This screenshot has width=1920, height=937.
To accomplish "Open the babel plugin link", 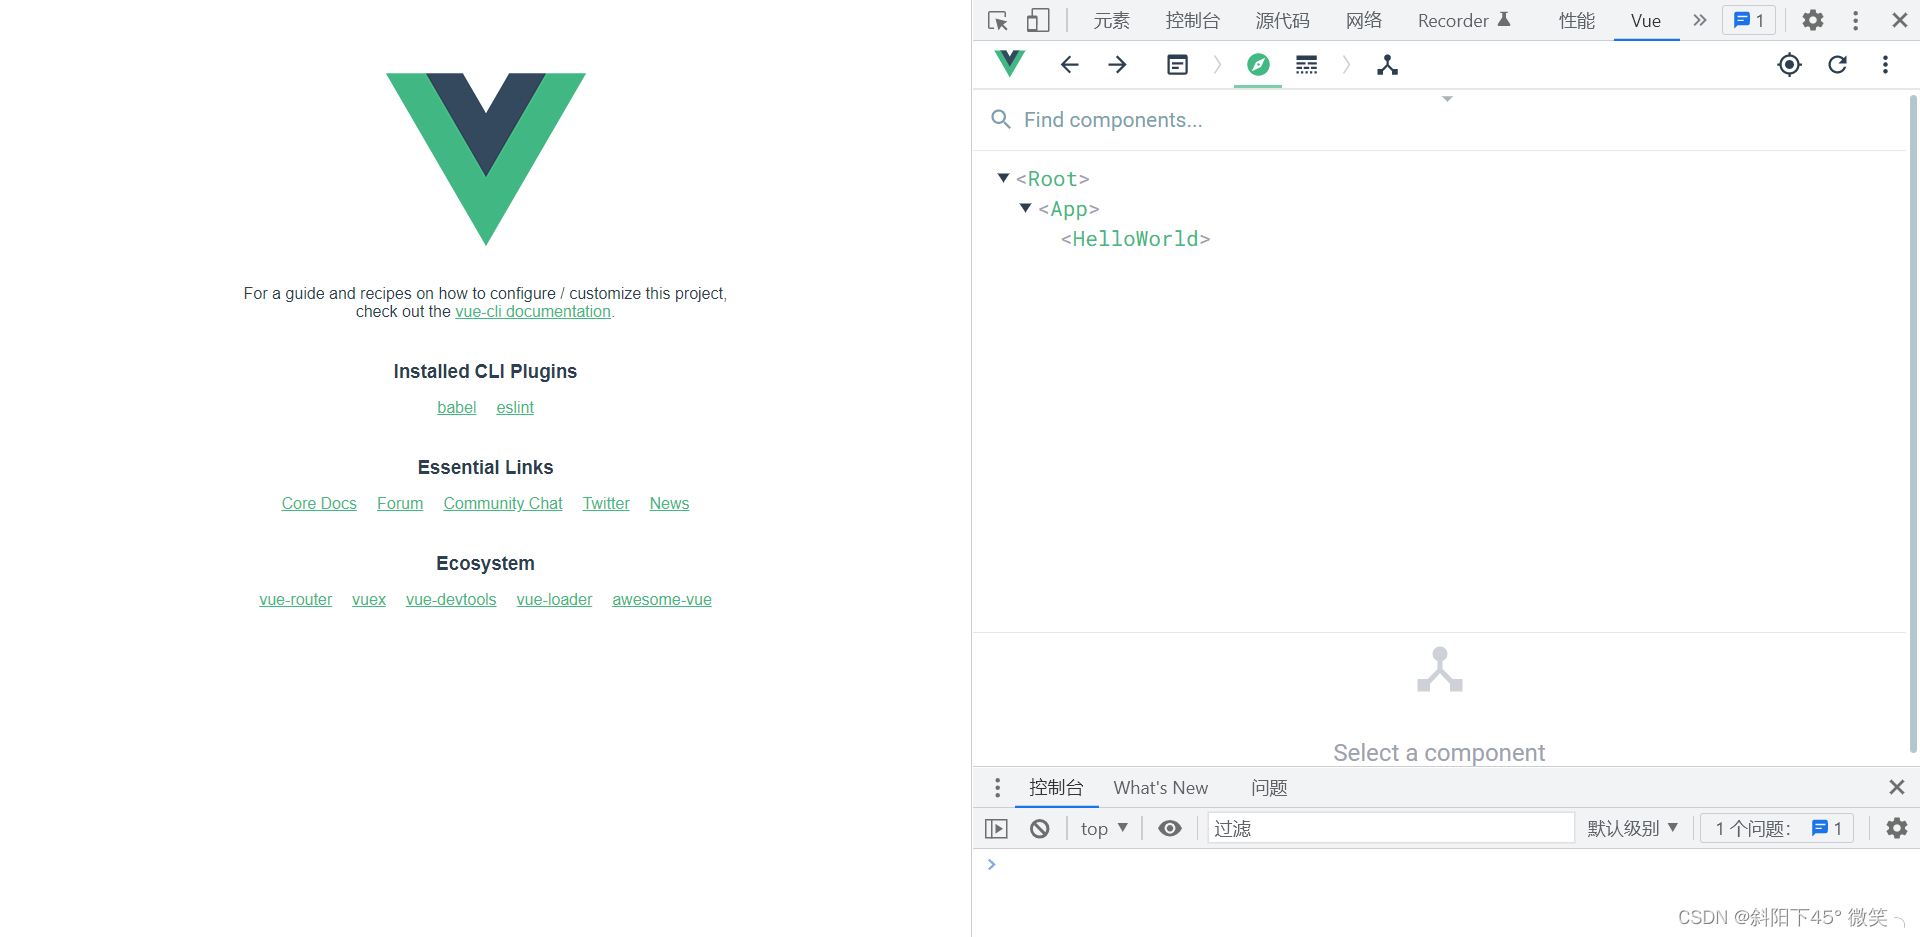I will point(457,408).
